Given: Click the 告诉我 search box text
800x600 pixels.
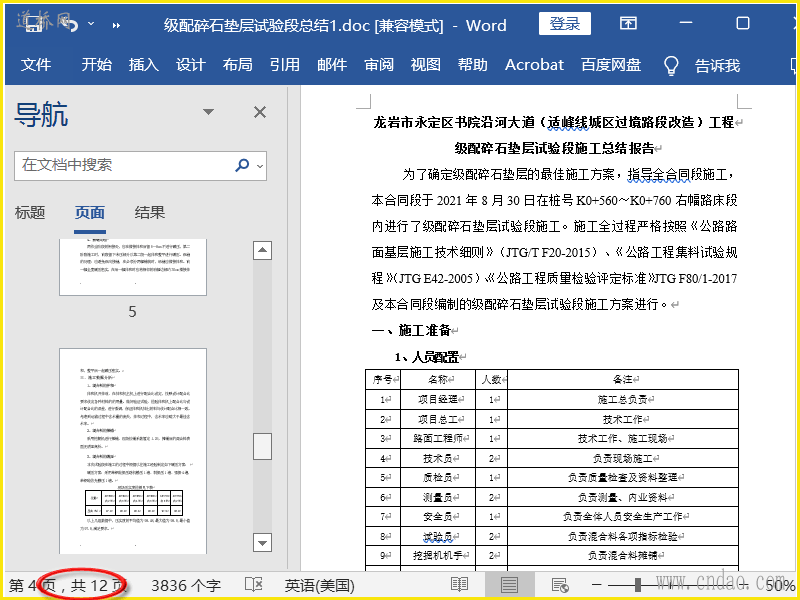Looking at the screenshot, I should [x=717, y=65].
